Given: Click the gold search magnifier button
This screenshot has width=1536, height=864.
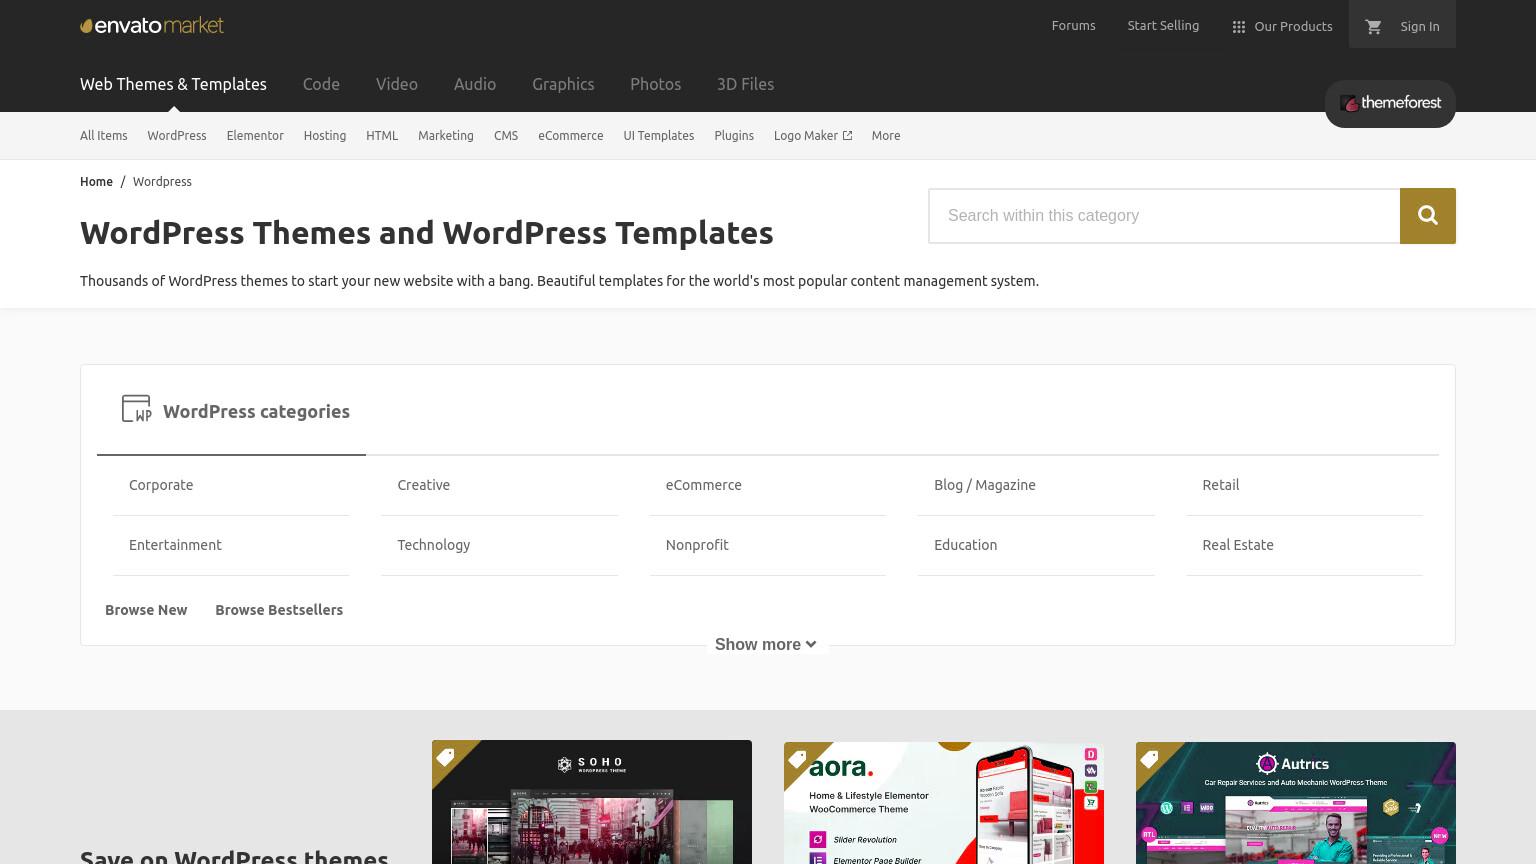Looking at the screenshot, I should click(x=1428, y=216).
